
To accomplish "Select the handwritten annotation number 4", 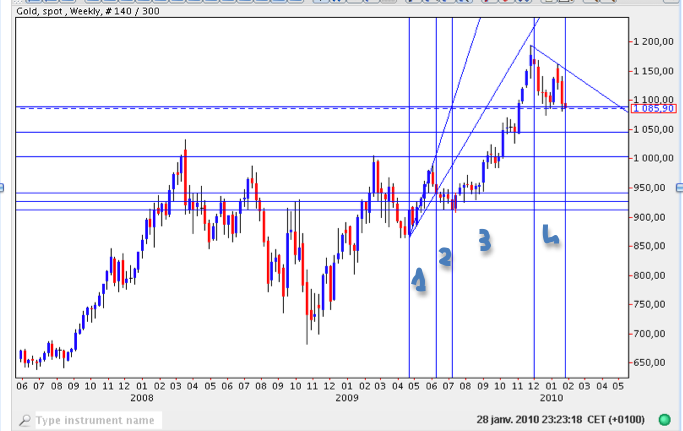I will [x=549, y=235].
